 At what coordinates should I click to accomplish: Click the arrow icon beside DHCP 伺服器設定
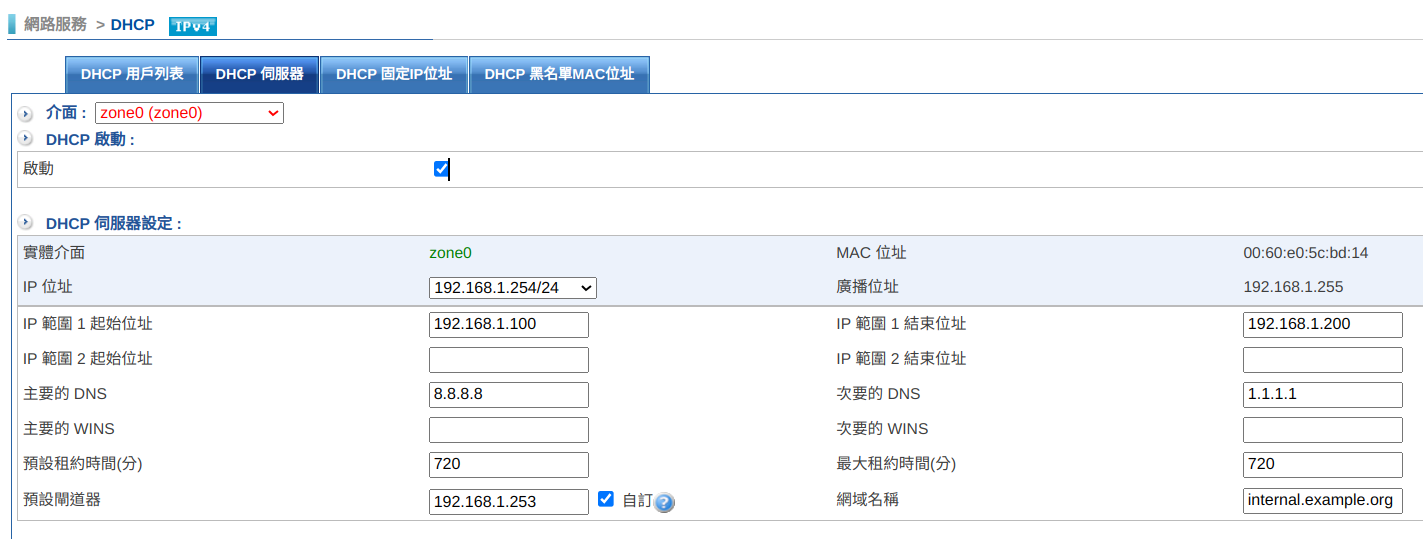pos(26,223)
